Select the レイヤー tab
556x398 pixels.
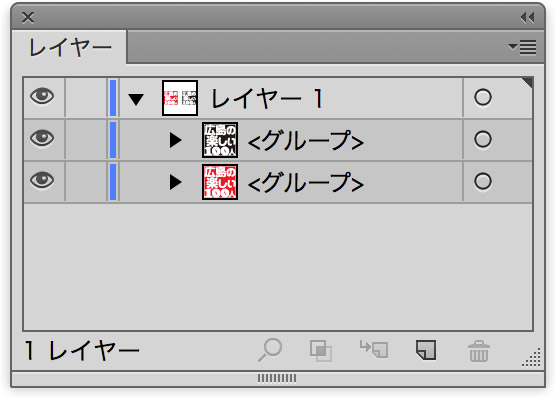(70, 48)
